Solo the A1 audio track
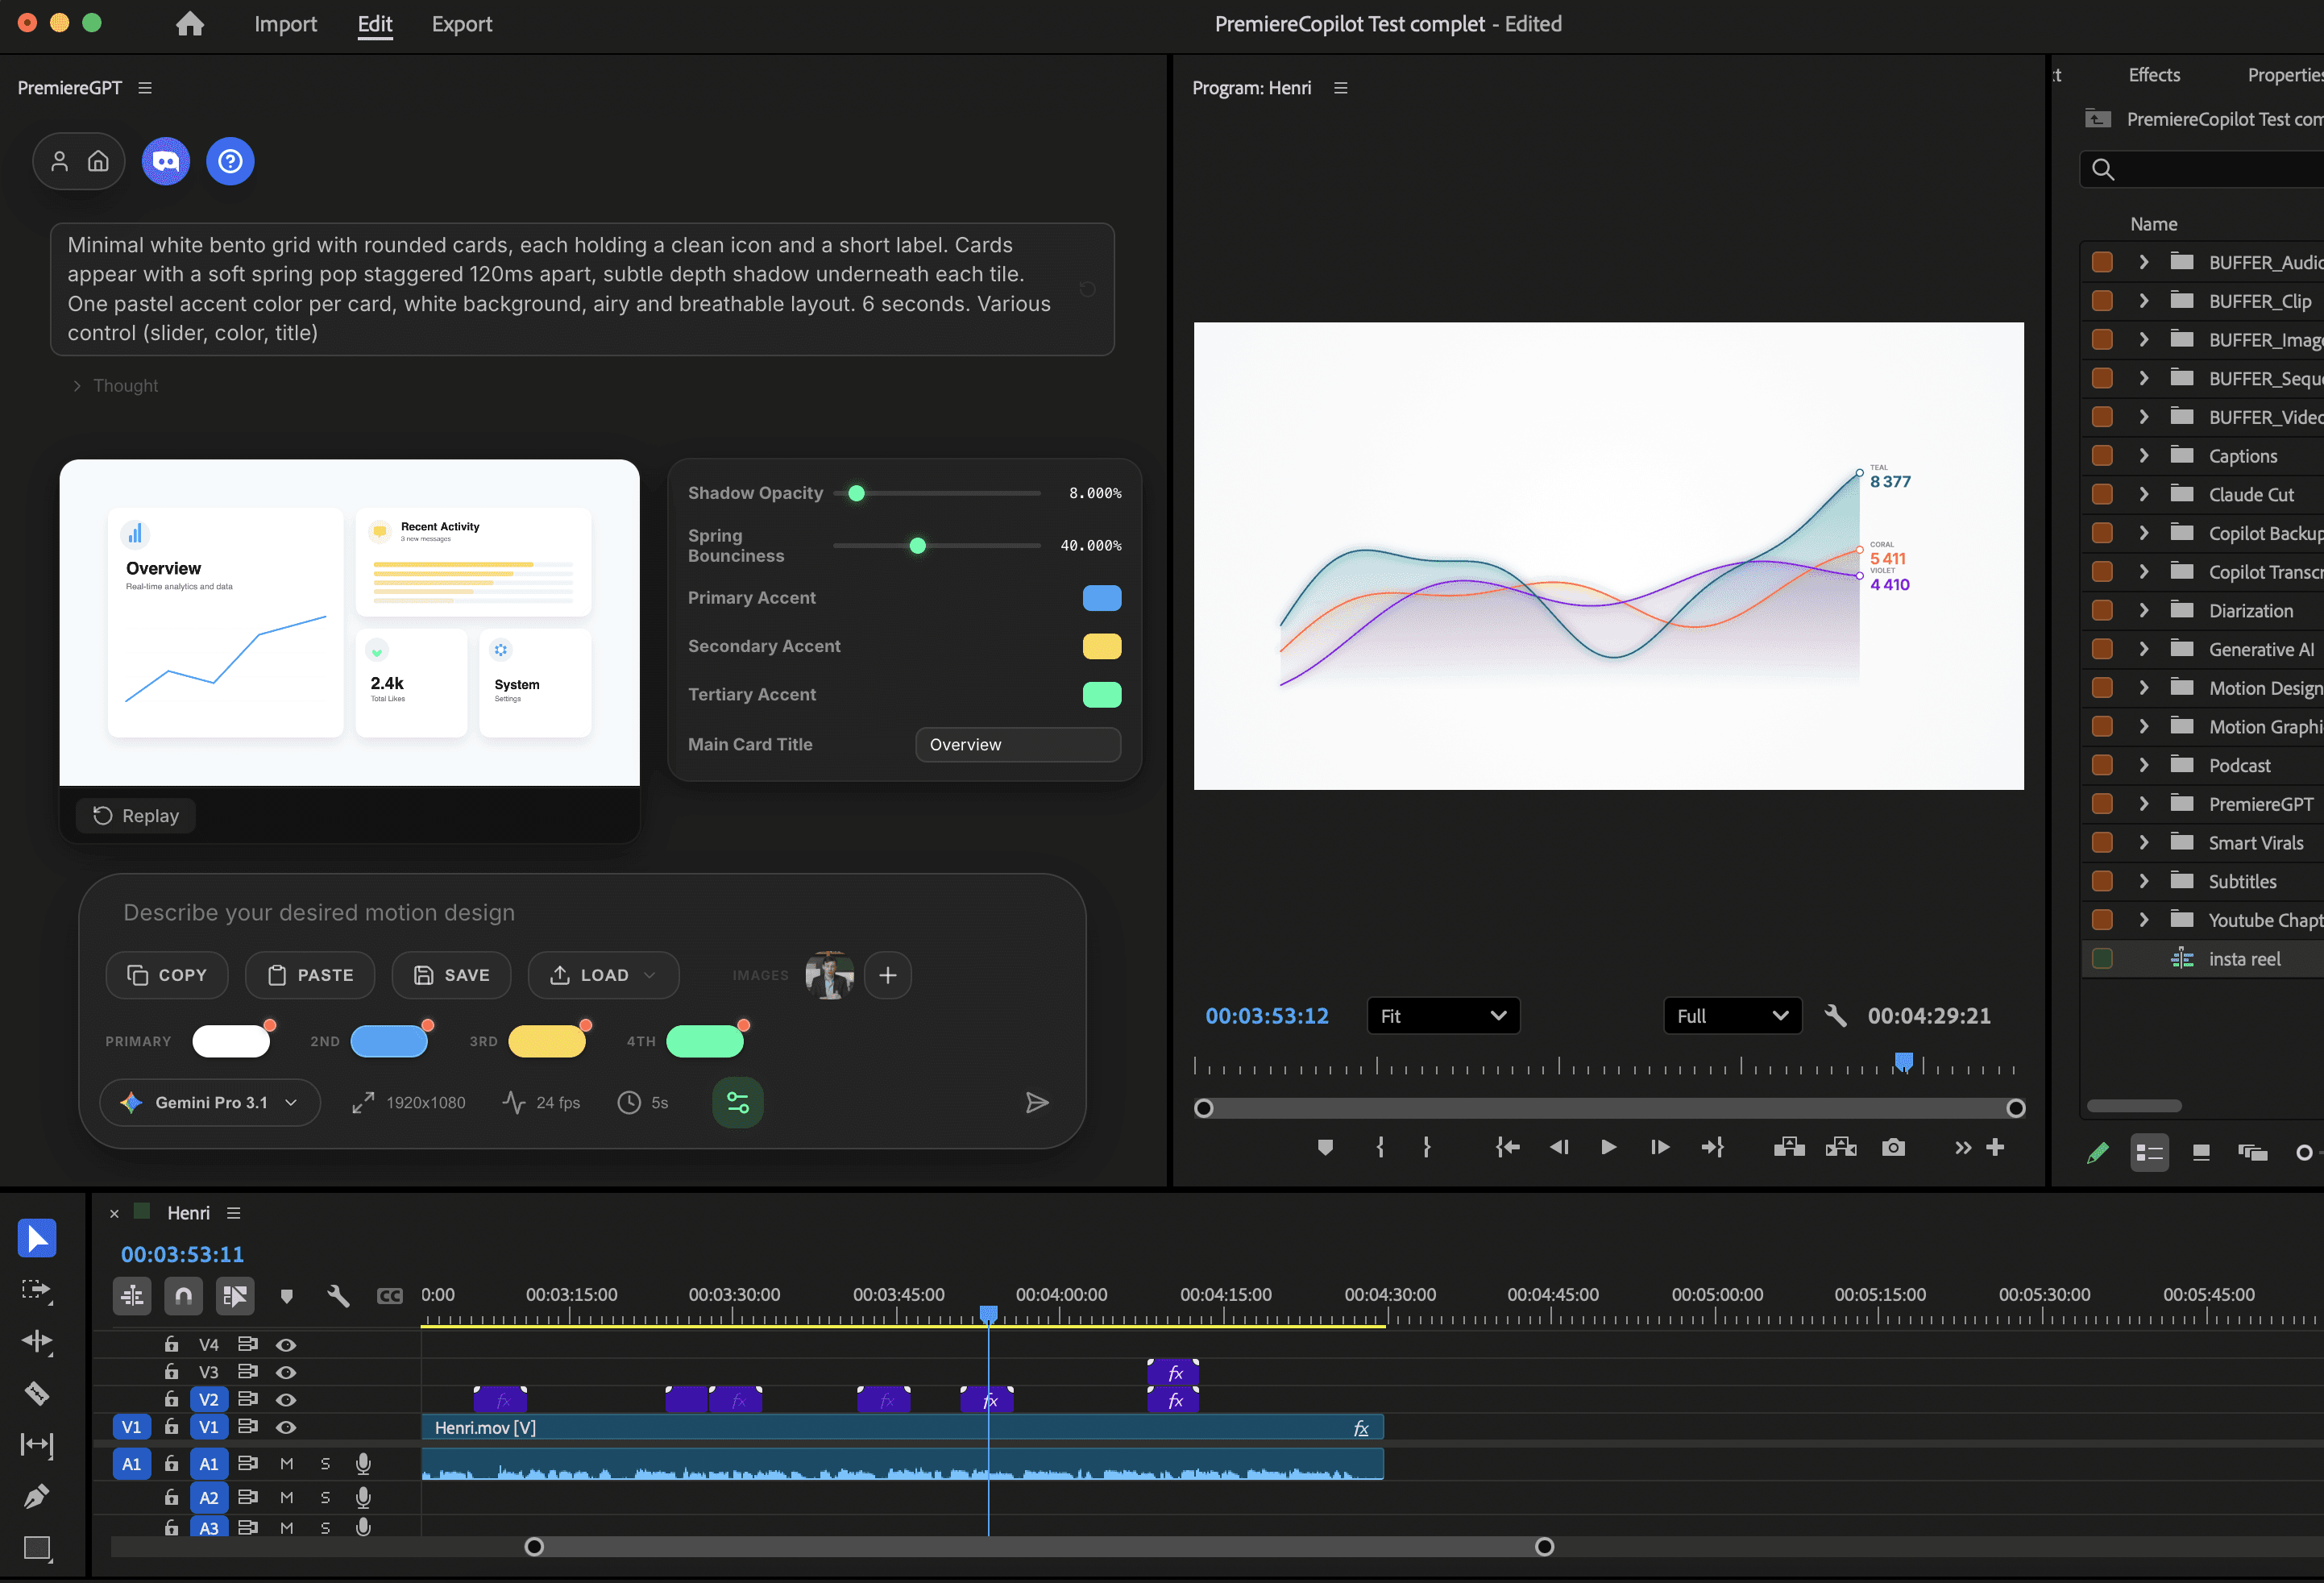This screenshot has height=1583, width=2324. (x=326, y=1464)
